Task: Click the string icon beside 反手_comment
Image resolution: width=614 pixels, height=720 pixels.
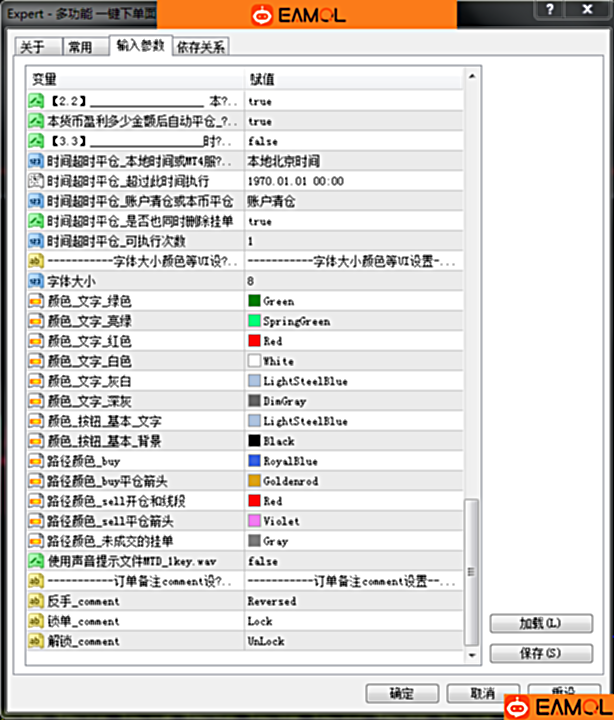Action: 35,601
